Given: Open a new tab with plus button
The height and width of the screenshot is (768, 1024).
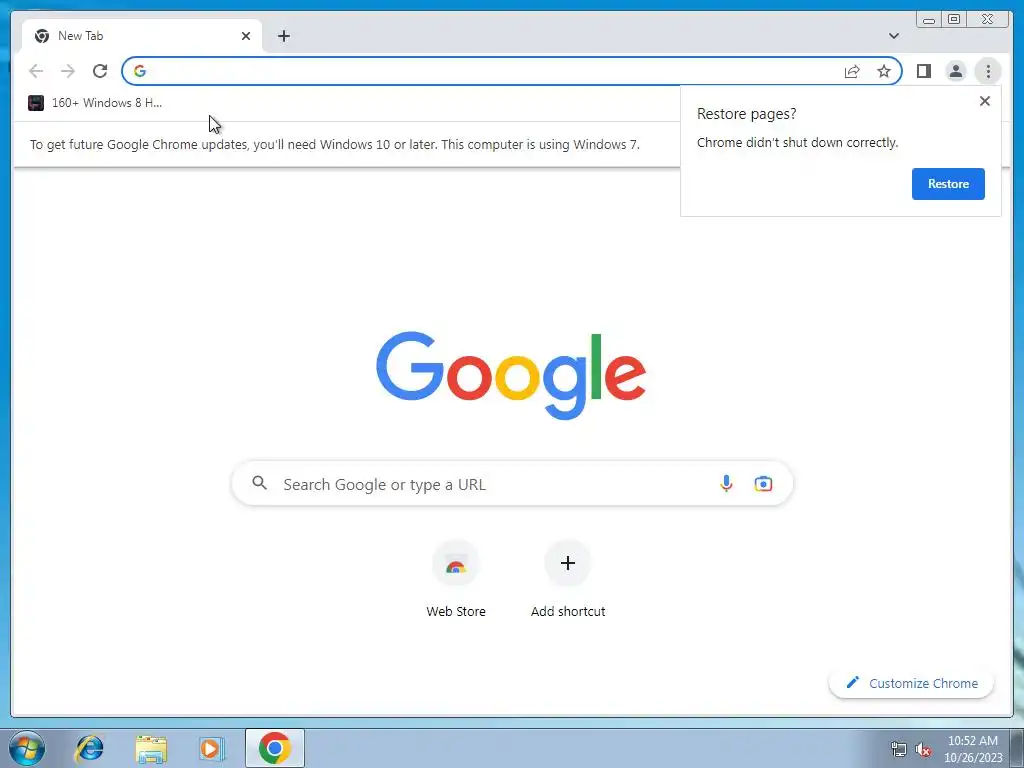Looking at the screenshot, I should (283, 36).
